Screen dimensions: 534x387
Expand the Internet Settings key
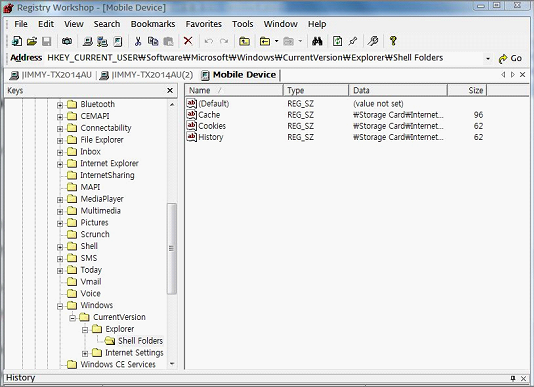click(85, 353)
